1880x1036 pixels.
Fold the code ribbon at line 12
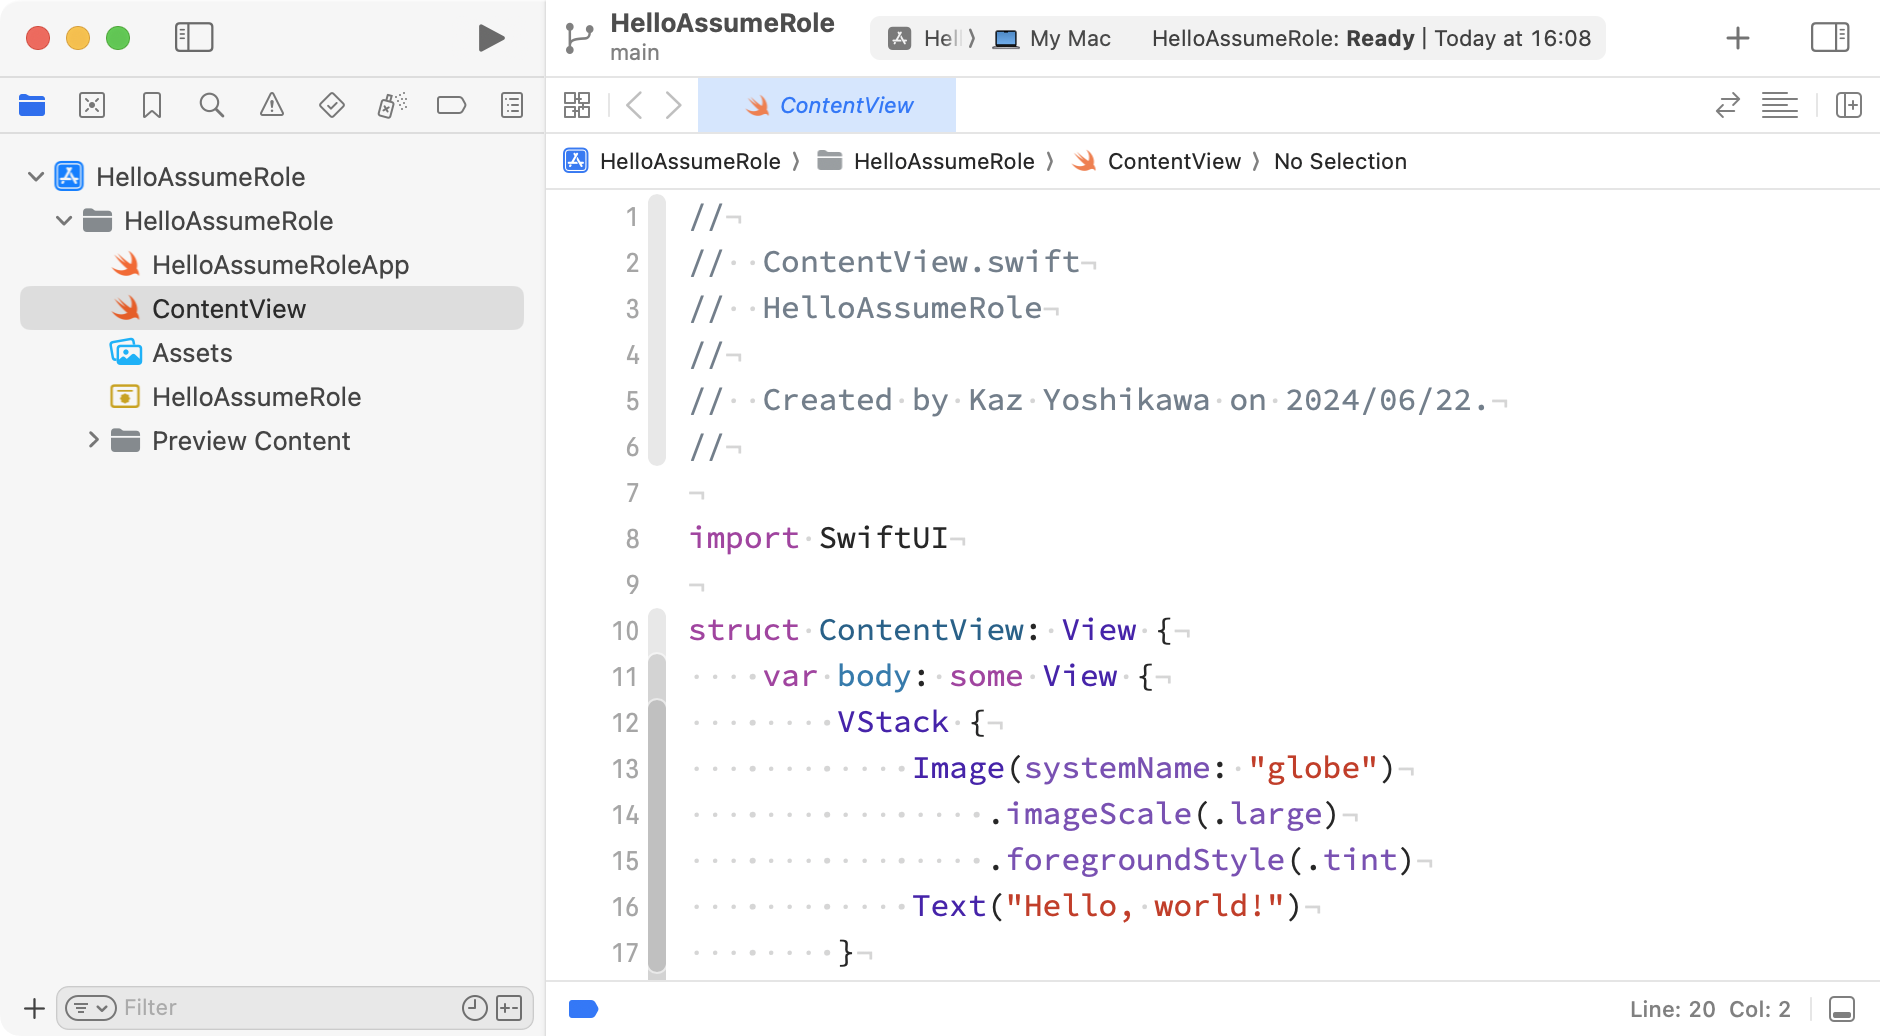coord(657,723)
